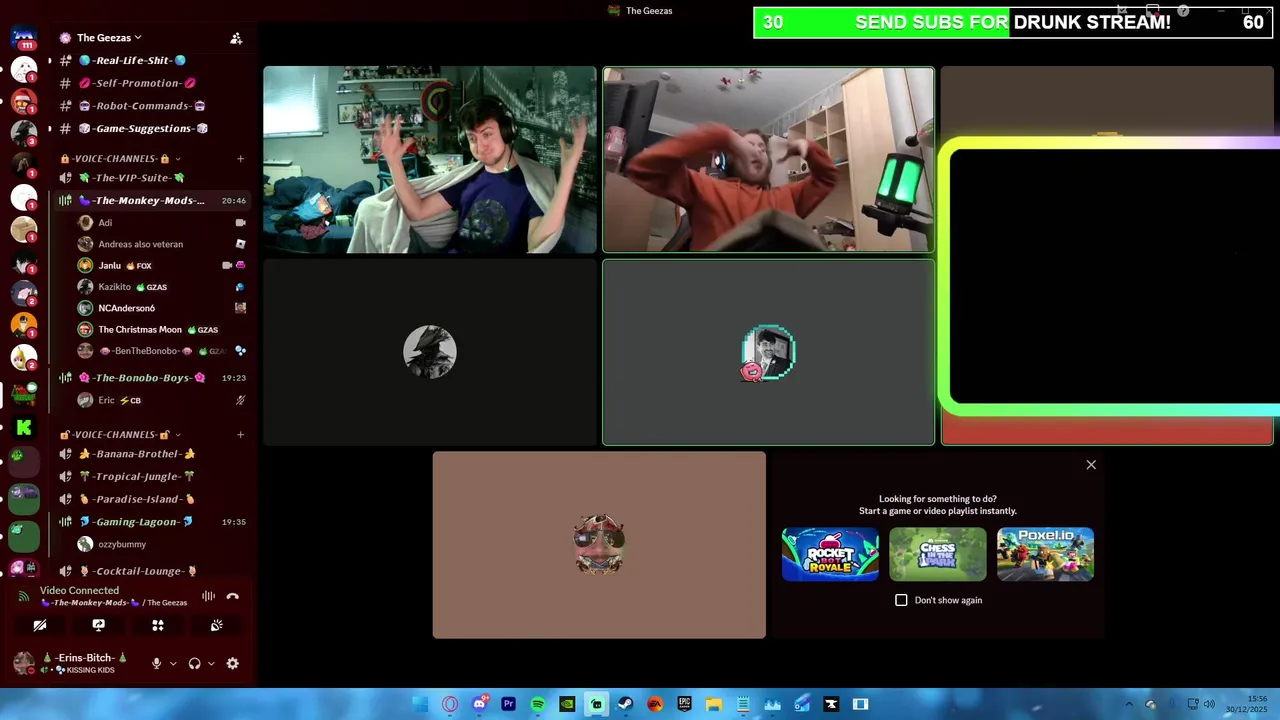The height and width of the screenshot is (720, 1280).
Task: Open the green K server icon
Action: click(x=24, y=428)
